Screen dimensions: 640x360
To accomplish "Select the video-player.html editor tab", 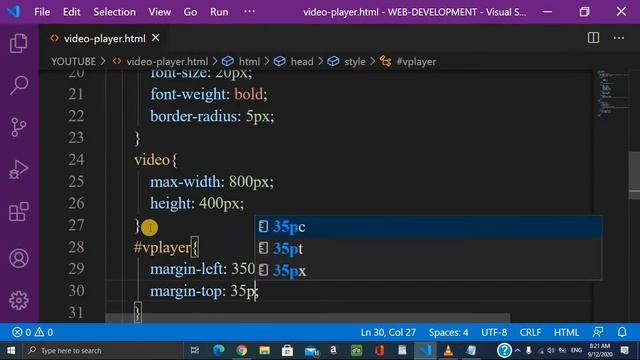I will click(x=104, y=38).
